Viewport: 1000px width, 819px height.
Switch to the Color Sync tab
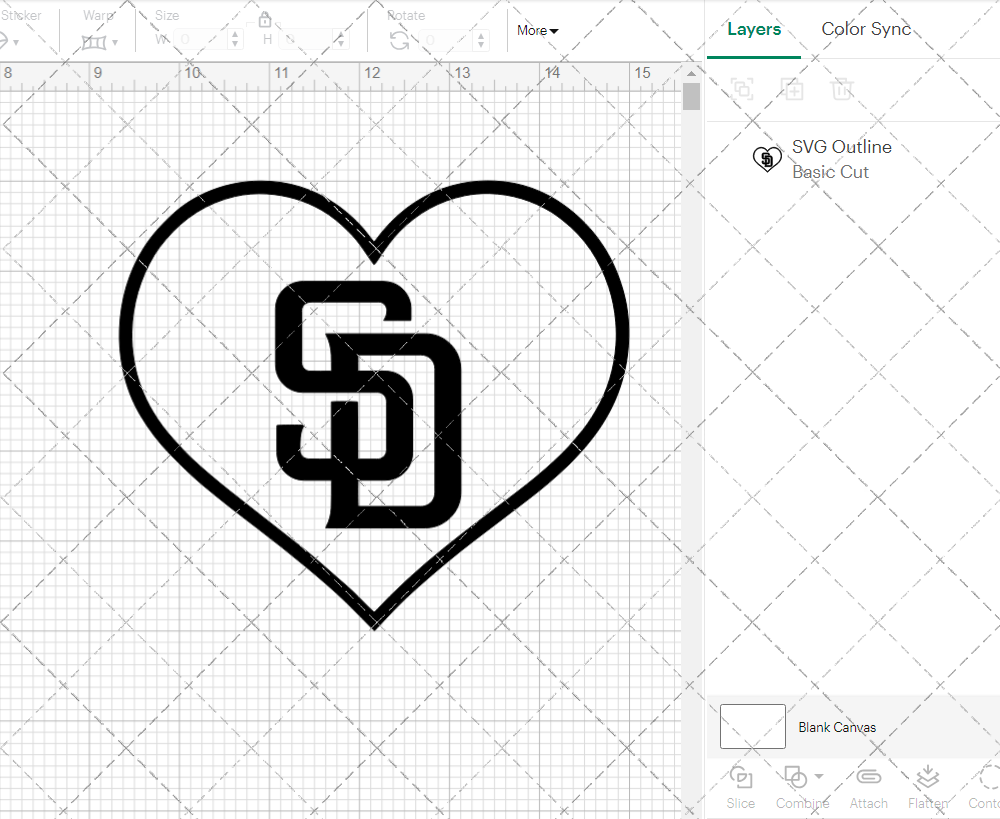tap(866, 29)
